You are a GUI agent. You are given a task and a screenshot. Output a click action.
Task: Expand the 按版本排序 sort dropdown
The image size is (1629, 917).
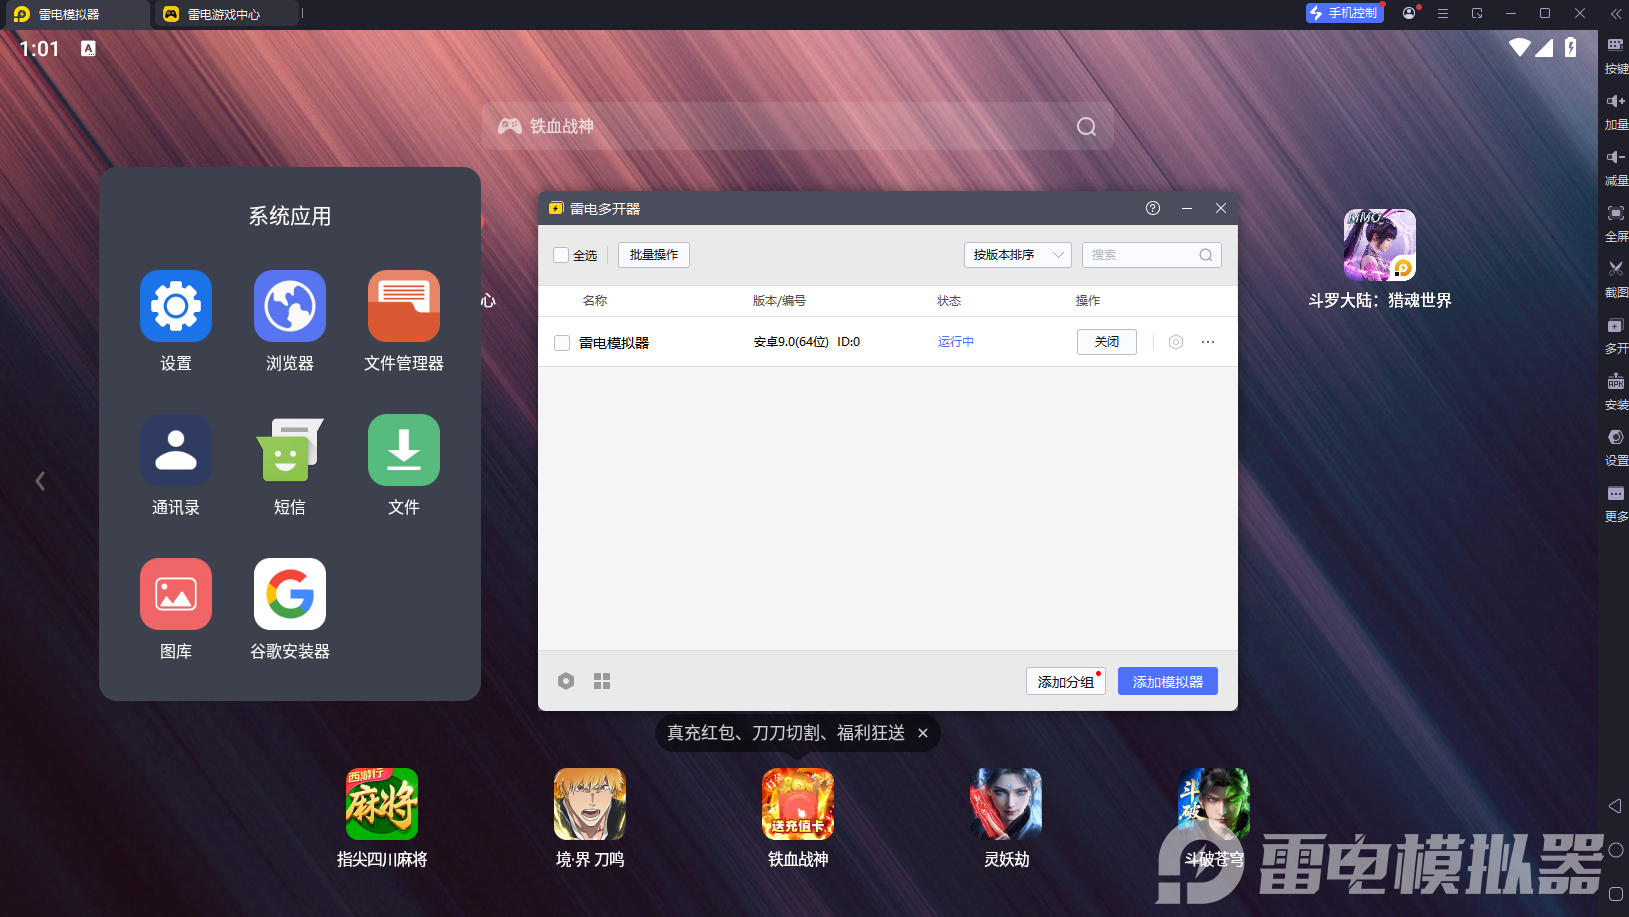1018,255
